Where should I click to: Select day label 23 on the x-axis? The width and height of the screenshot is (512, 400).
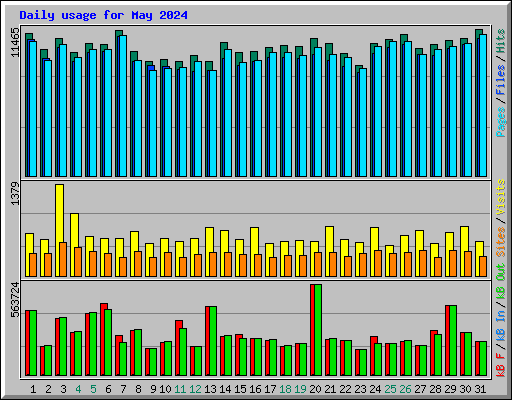tap(360, 389)
